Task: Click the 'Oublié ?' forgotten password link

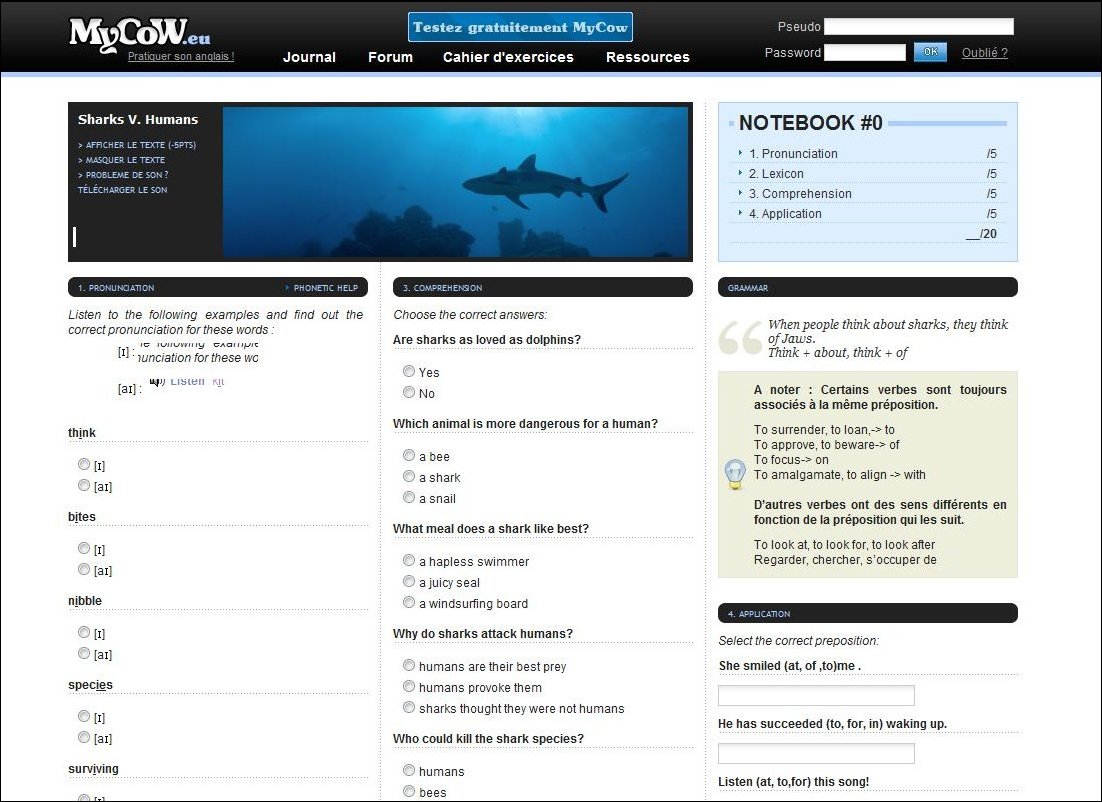Action: click(x=984, y=53)
